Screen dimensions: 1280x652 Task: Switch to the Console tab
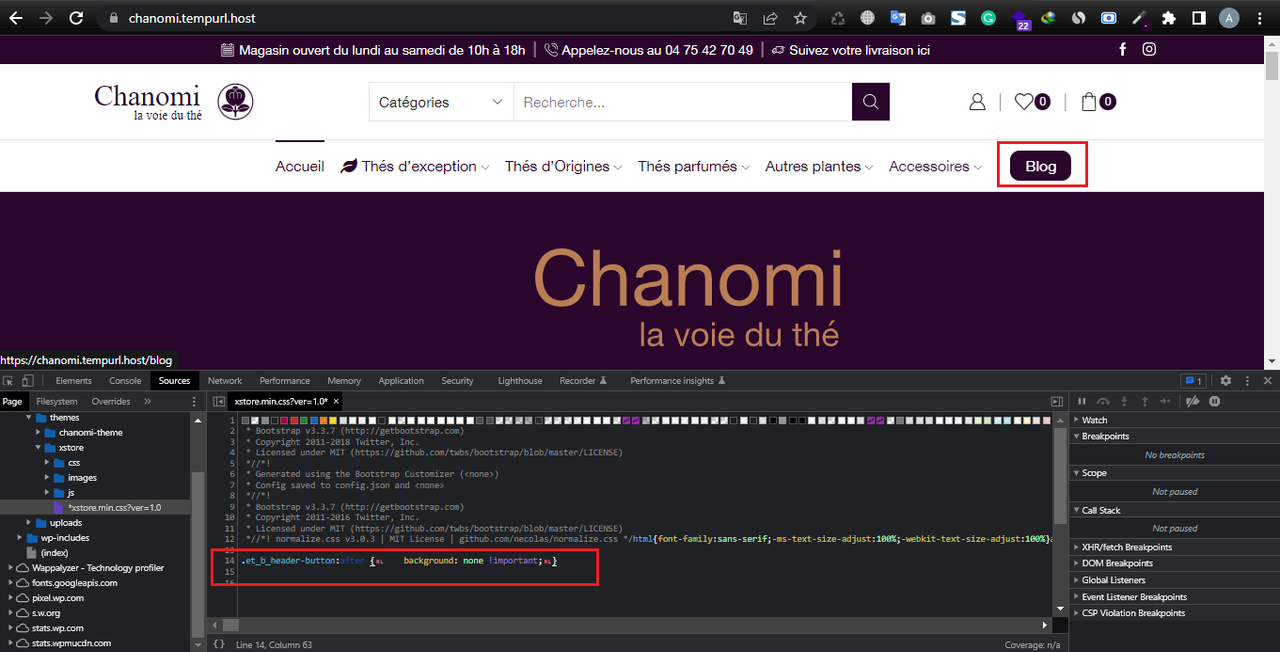pos(125,381)
